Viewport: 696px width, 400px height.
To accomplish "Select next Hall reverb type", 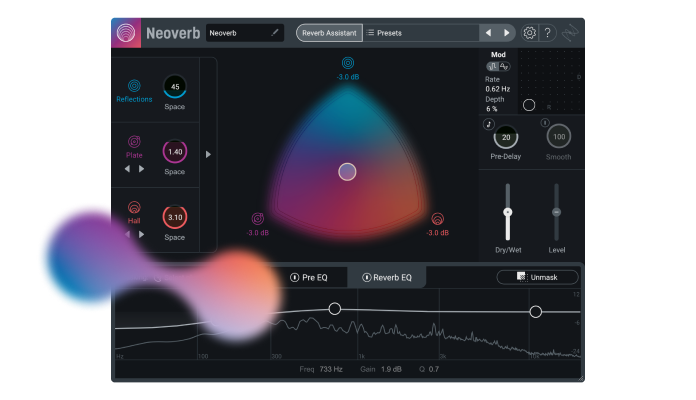I will click(141, 234).
